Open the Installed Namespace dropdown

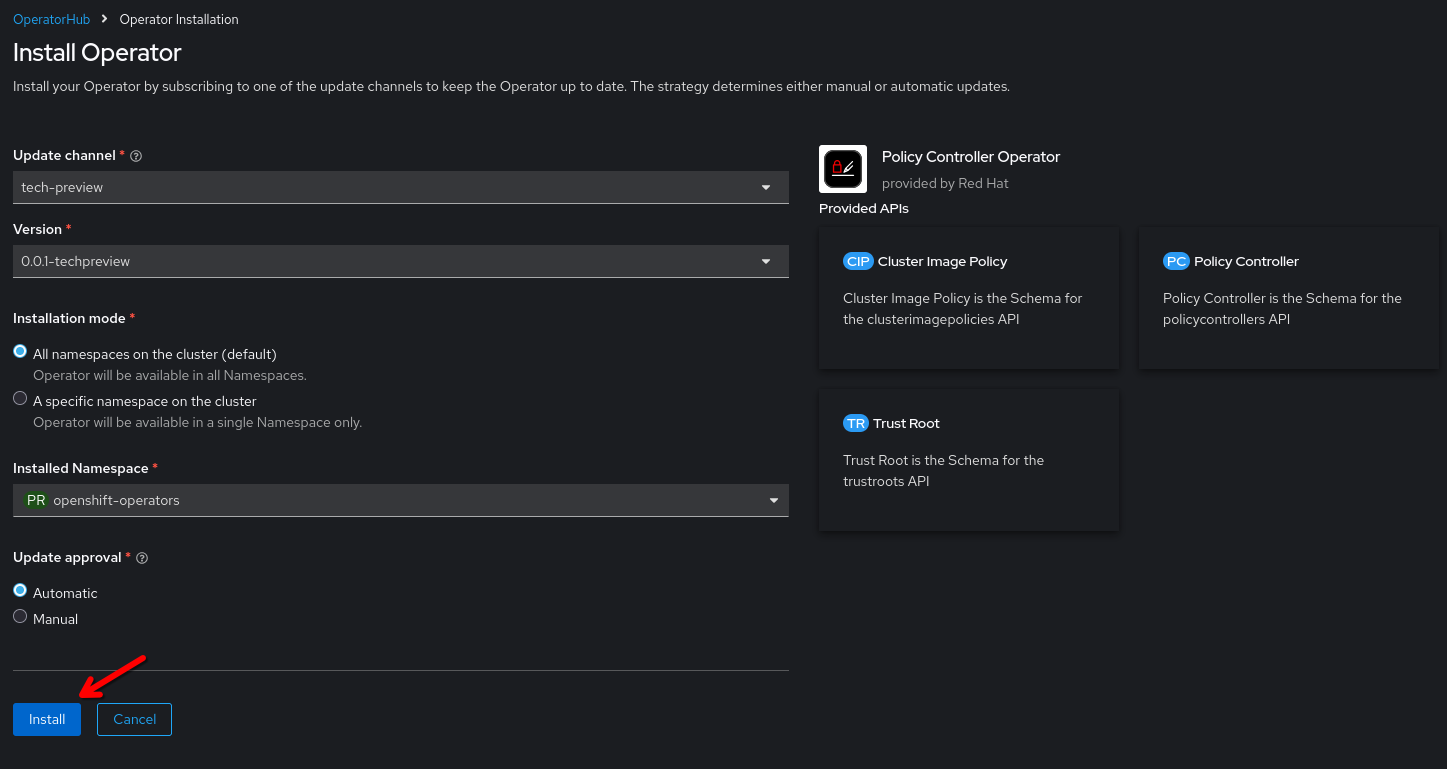(400, 500)
